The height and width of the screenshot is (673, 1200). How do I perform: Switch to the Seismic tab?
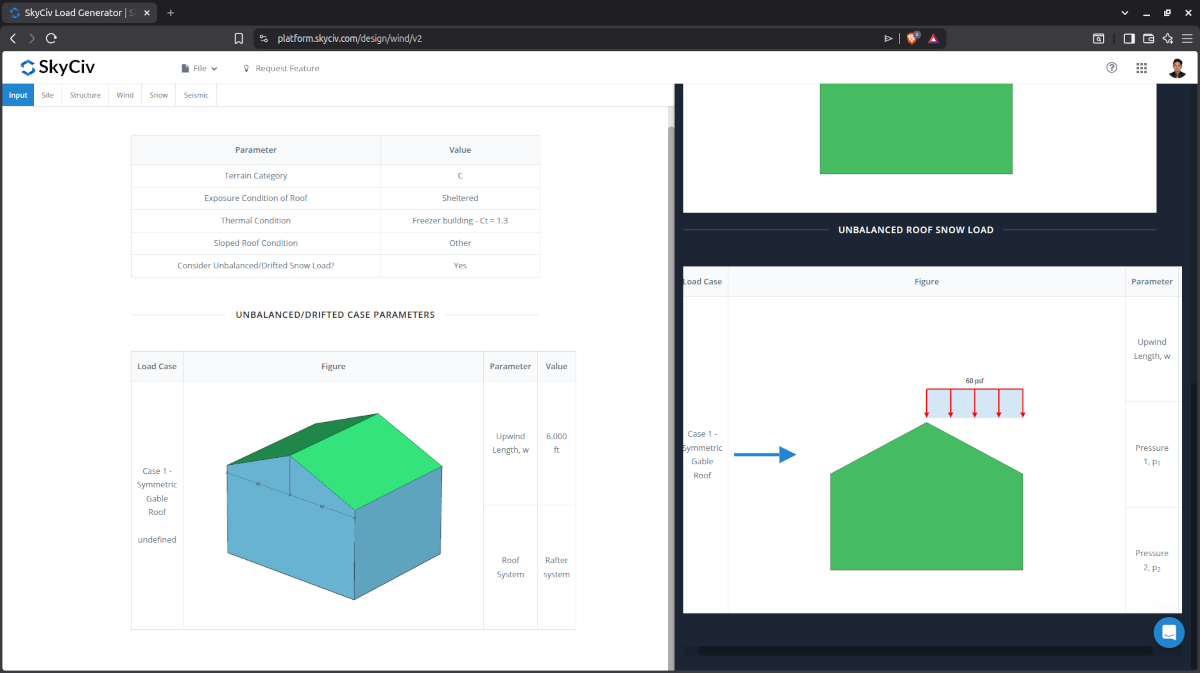coord(196,95)
